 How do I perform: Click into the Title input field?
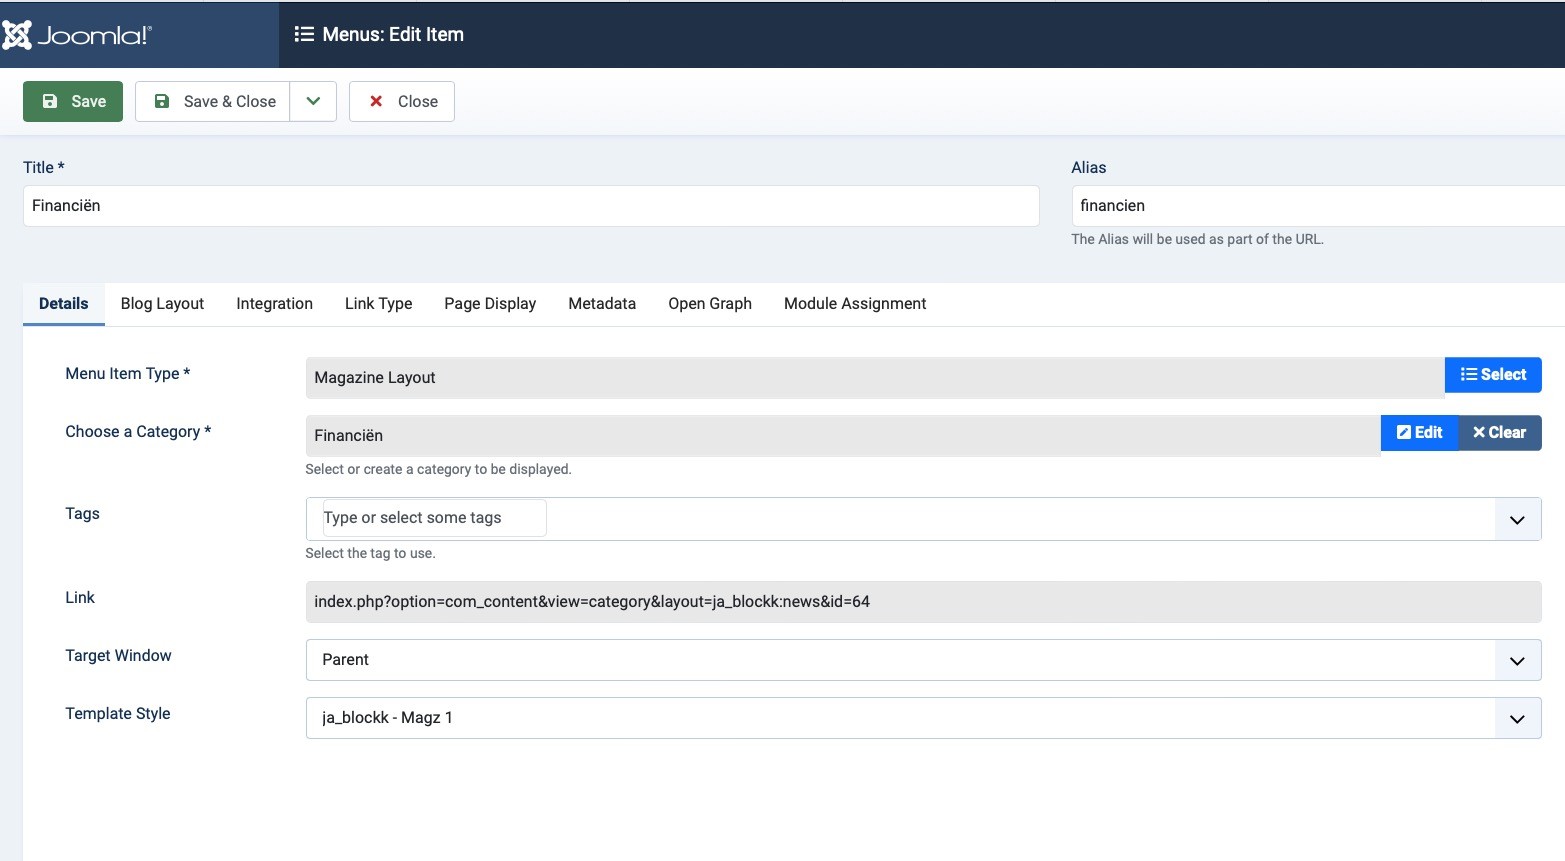click(x=530, y=206)
